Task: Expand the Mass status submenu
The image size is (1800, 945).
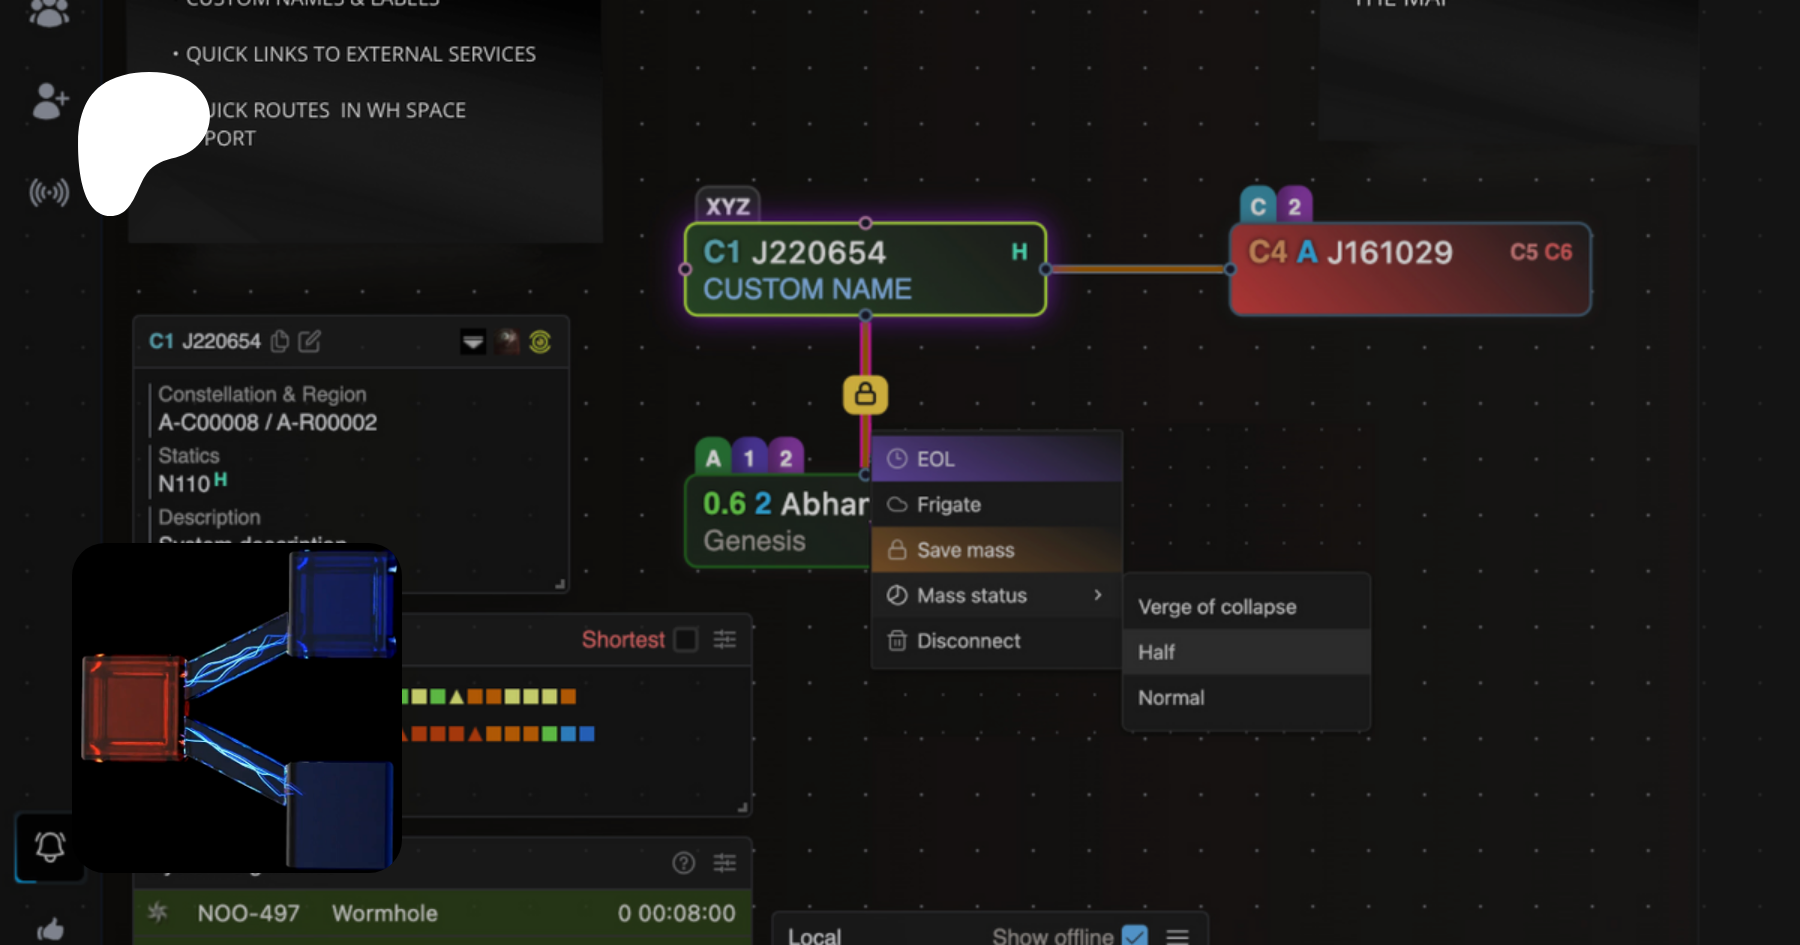Action: pos(996,596)
